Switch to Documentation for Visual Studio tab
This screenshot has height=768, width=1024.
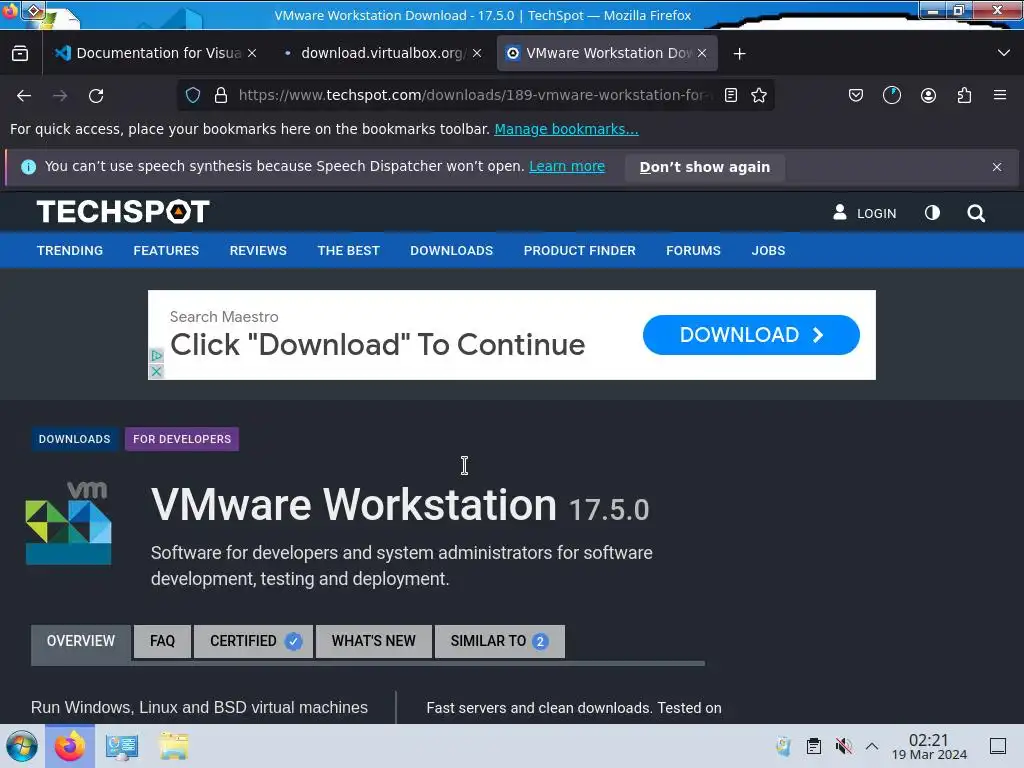(148, 53)
